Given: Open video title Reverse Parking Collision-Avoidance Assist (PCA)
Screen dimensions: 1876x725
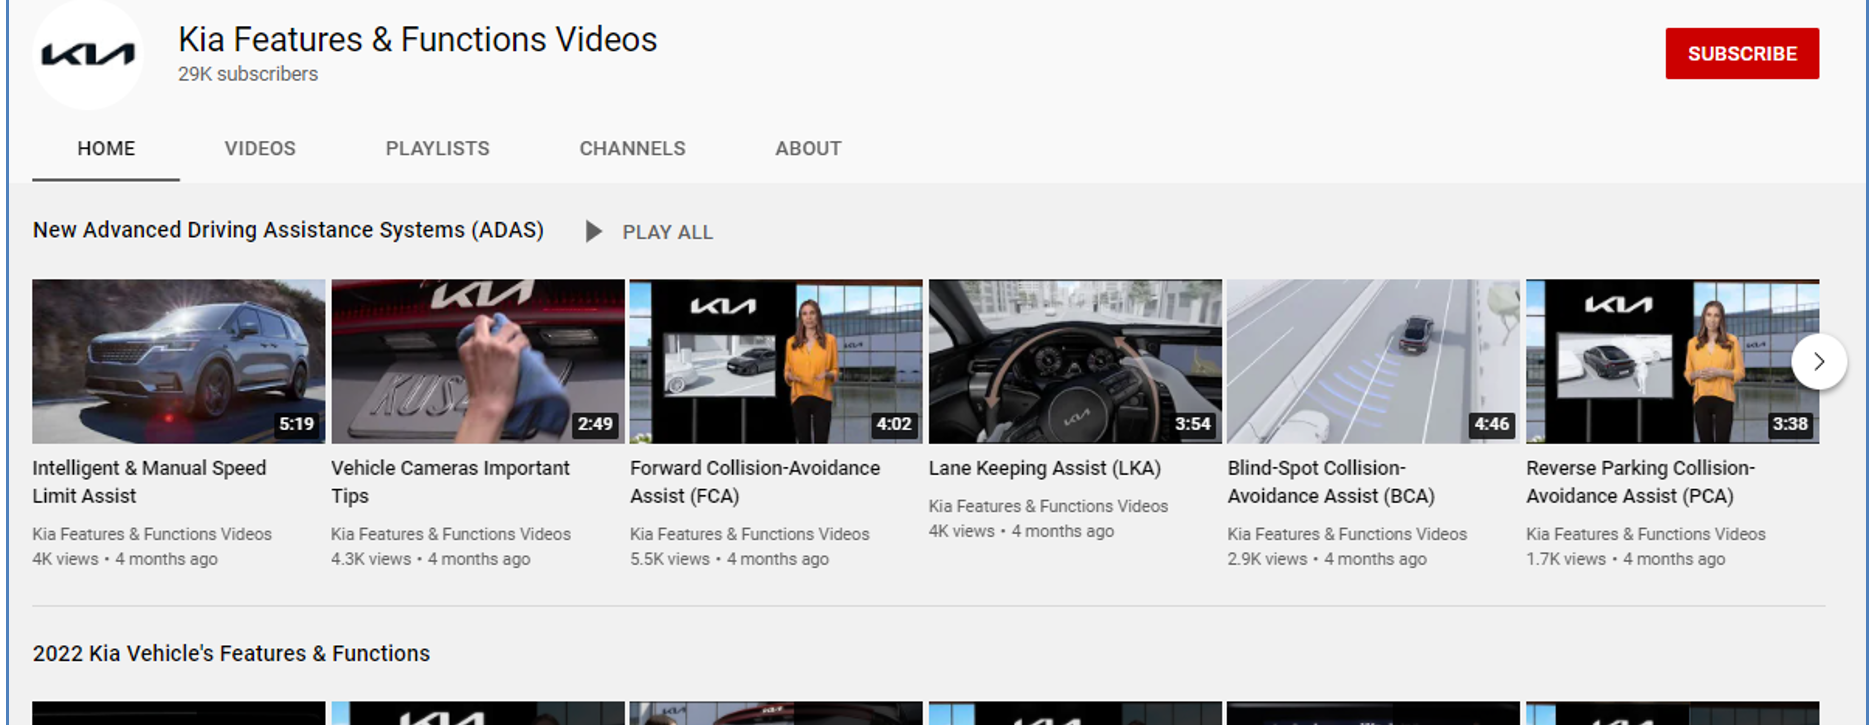Looking at the screenshot, I should 1640,482.
